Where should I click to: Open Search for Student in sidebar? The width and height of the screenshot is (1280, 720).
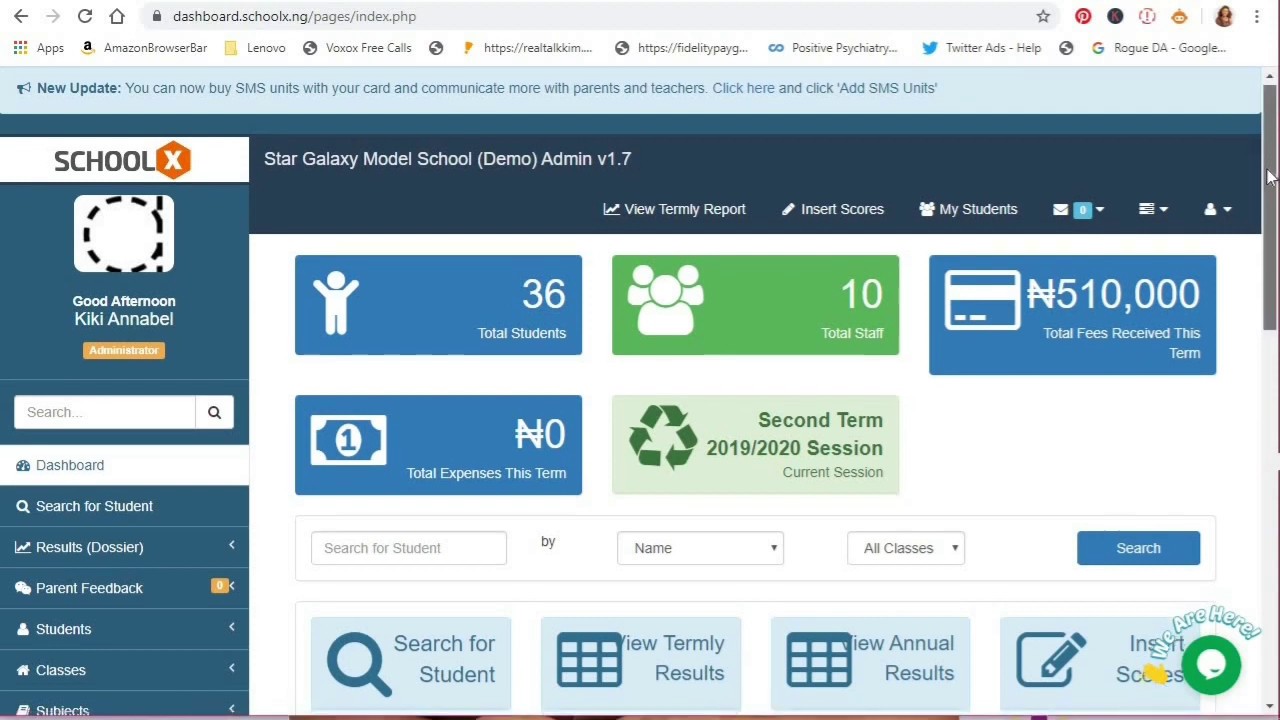(124, 506)
